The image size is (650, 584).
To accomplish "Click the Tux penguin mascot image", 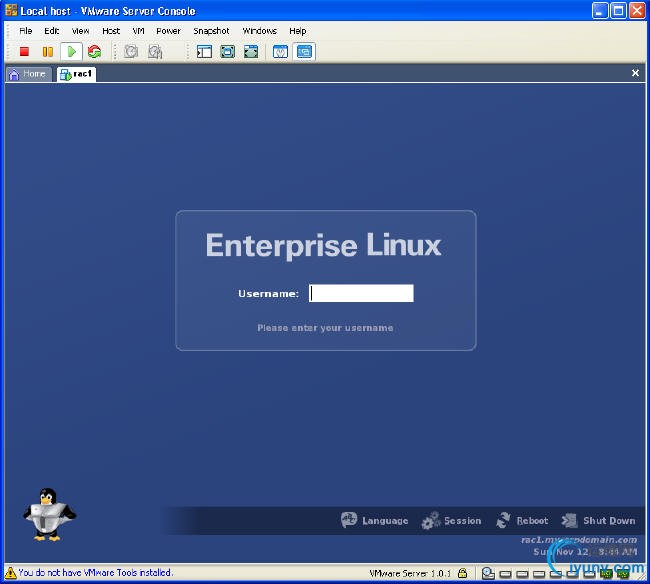I will point(49,514).
